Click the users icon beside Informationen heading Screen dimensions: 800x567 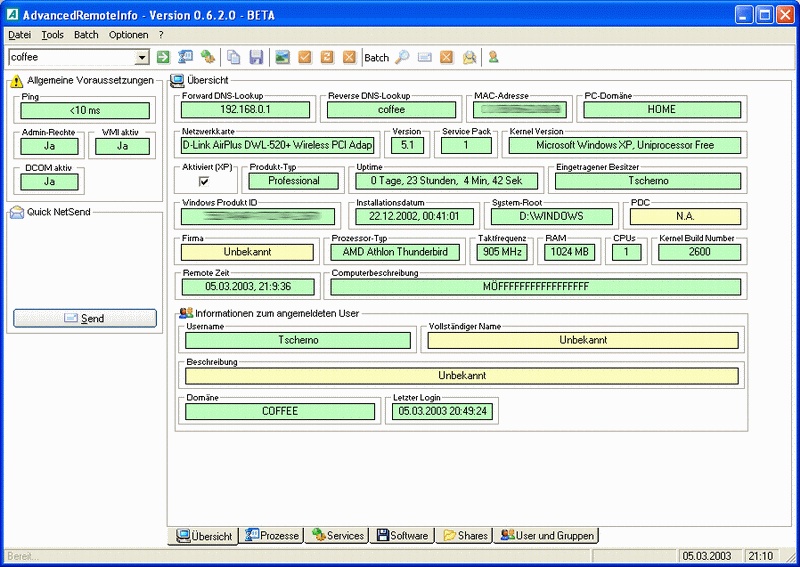pos(186,313)
